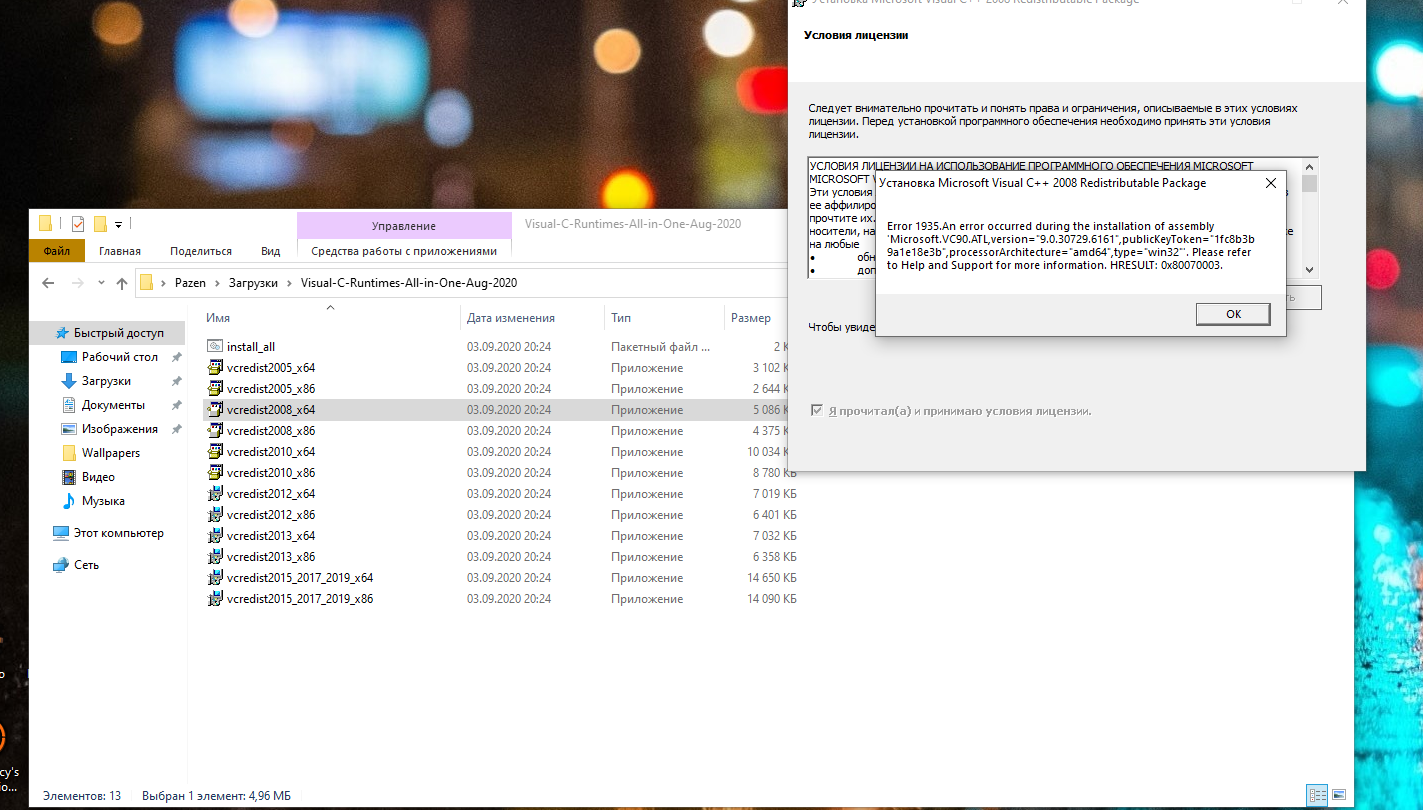The width and height of the screenshot is (1423, 810).
Task: Click the folder icon in the address bar
Action: [x=146, y=282]
